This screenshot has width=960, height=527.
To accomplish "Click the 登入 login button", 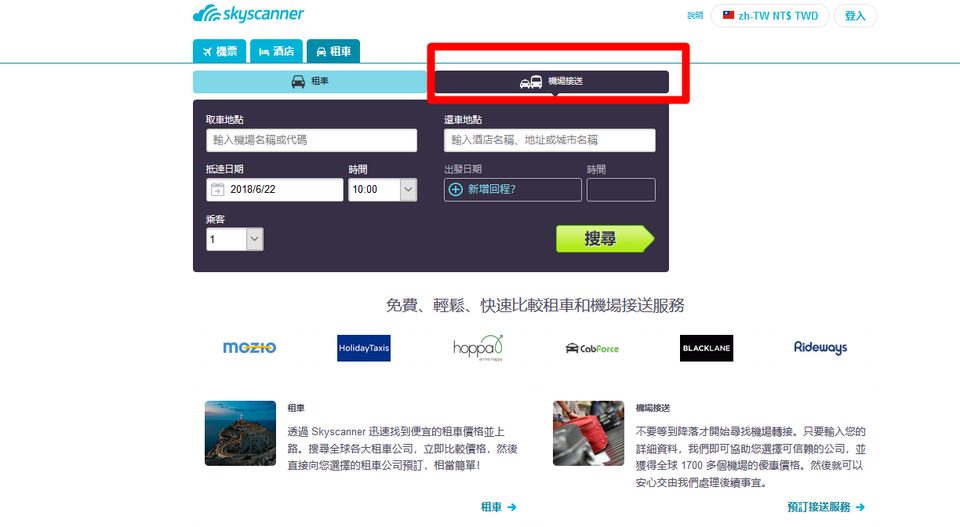I will coord(855,16).
